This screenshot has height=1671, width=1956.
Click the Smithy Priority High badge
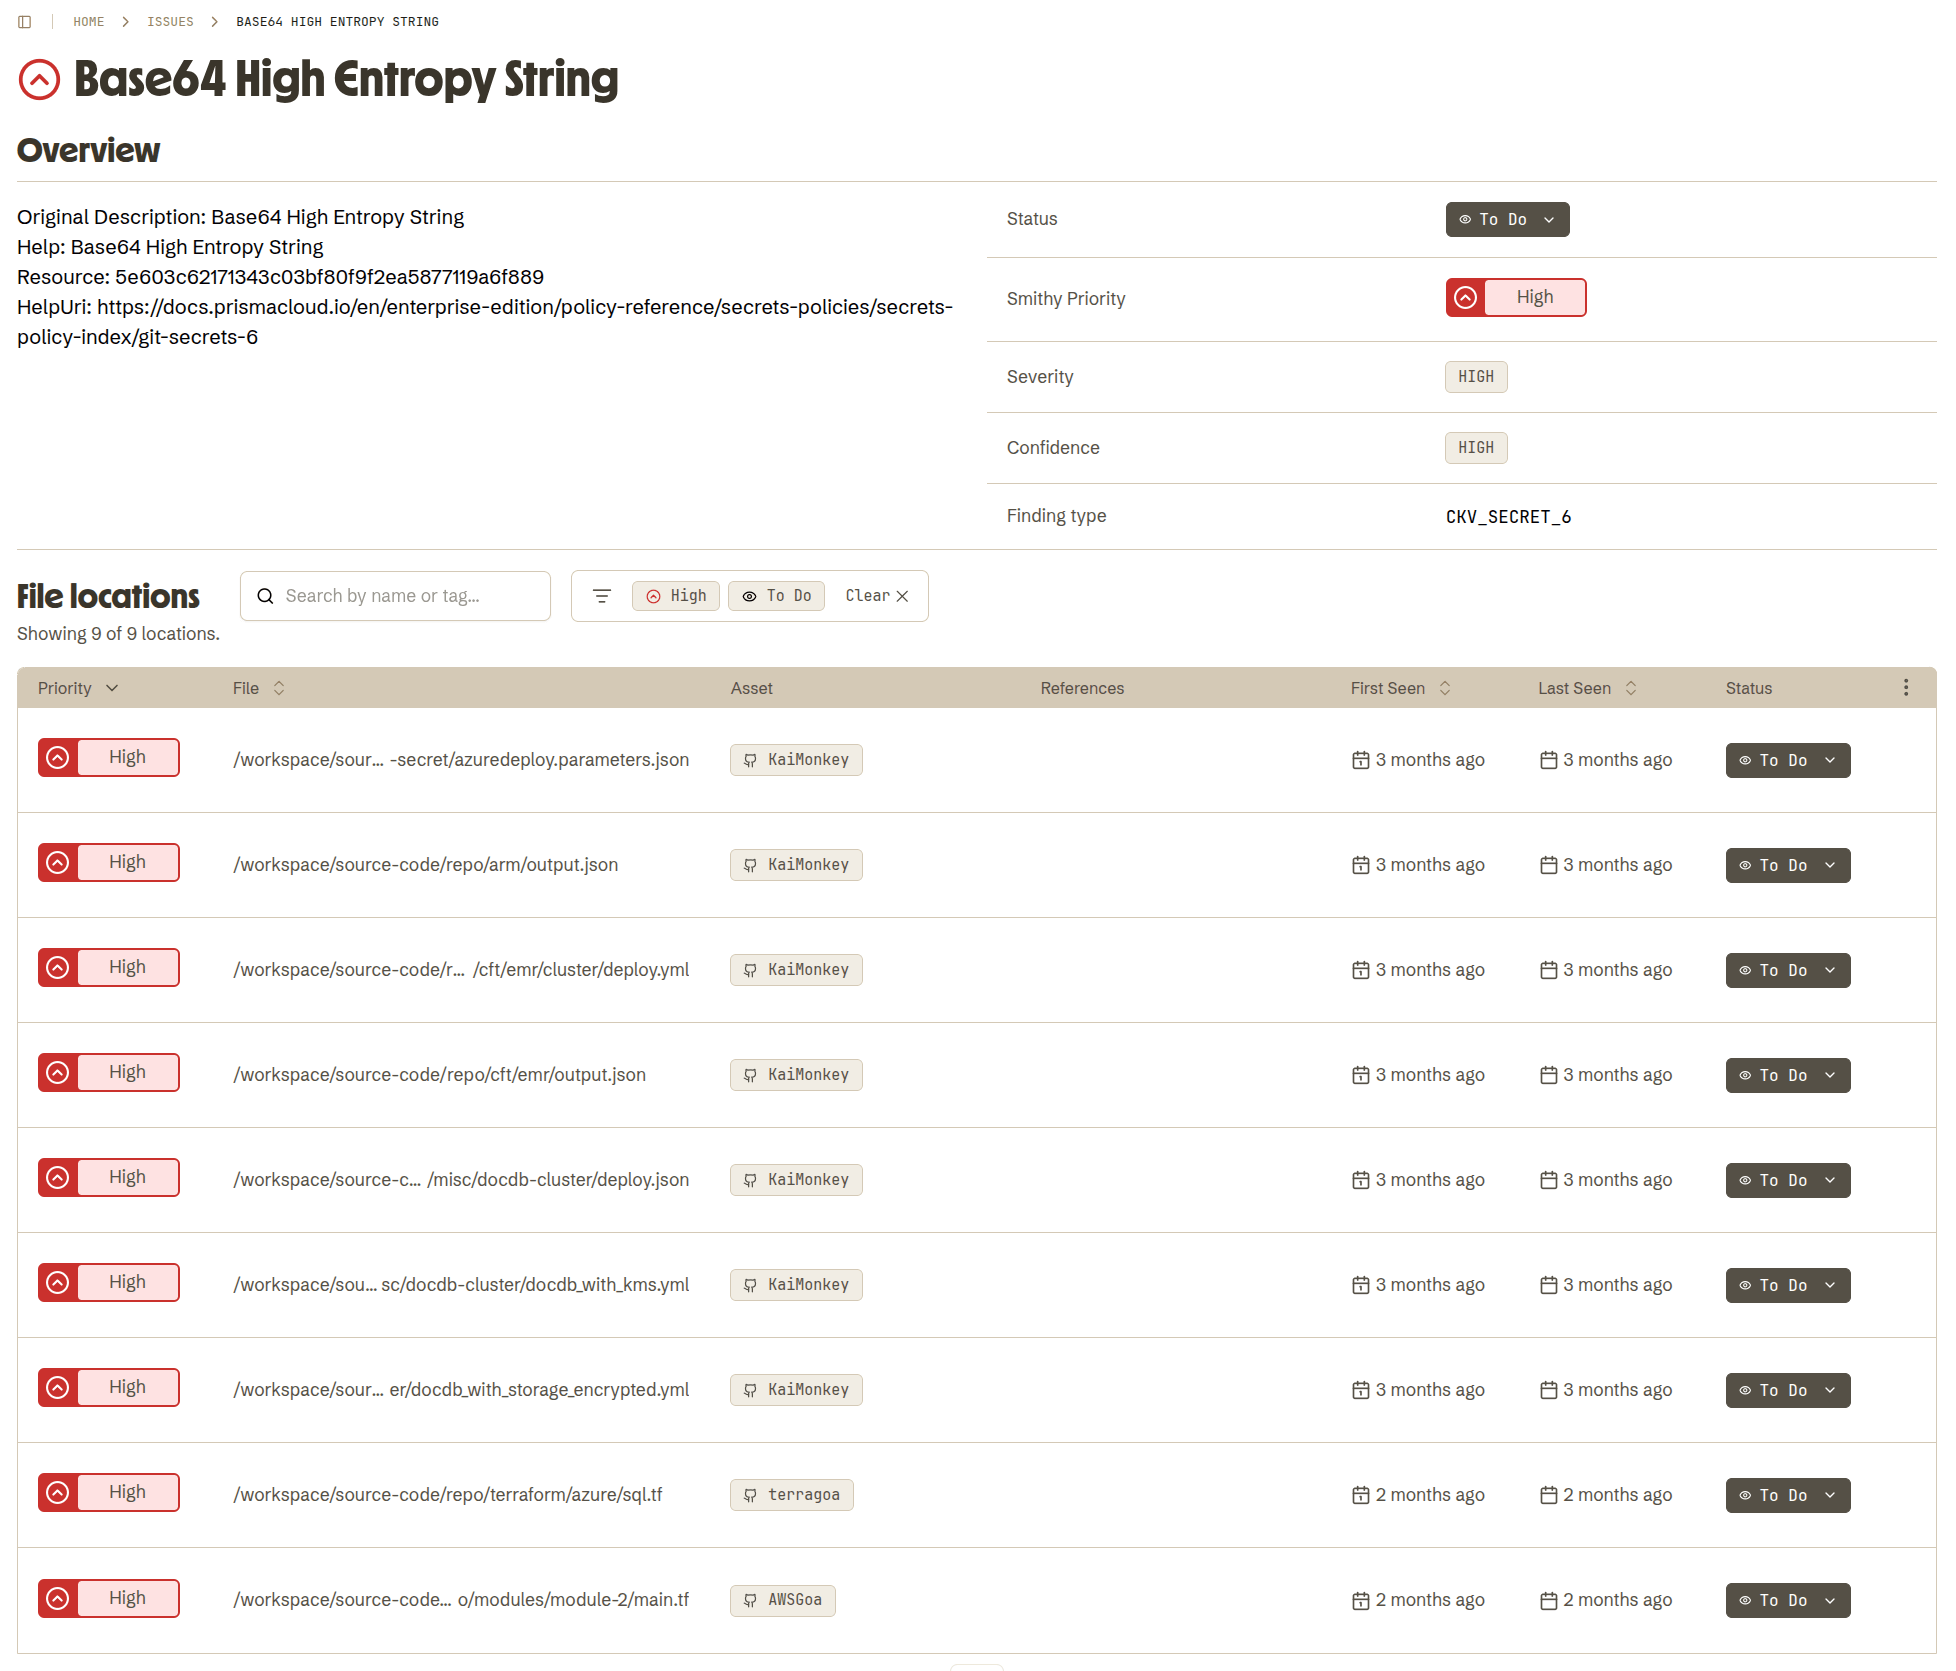click(x=1515, y=298)
